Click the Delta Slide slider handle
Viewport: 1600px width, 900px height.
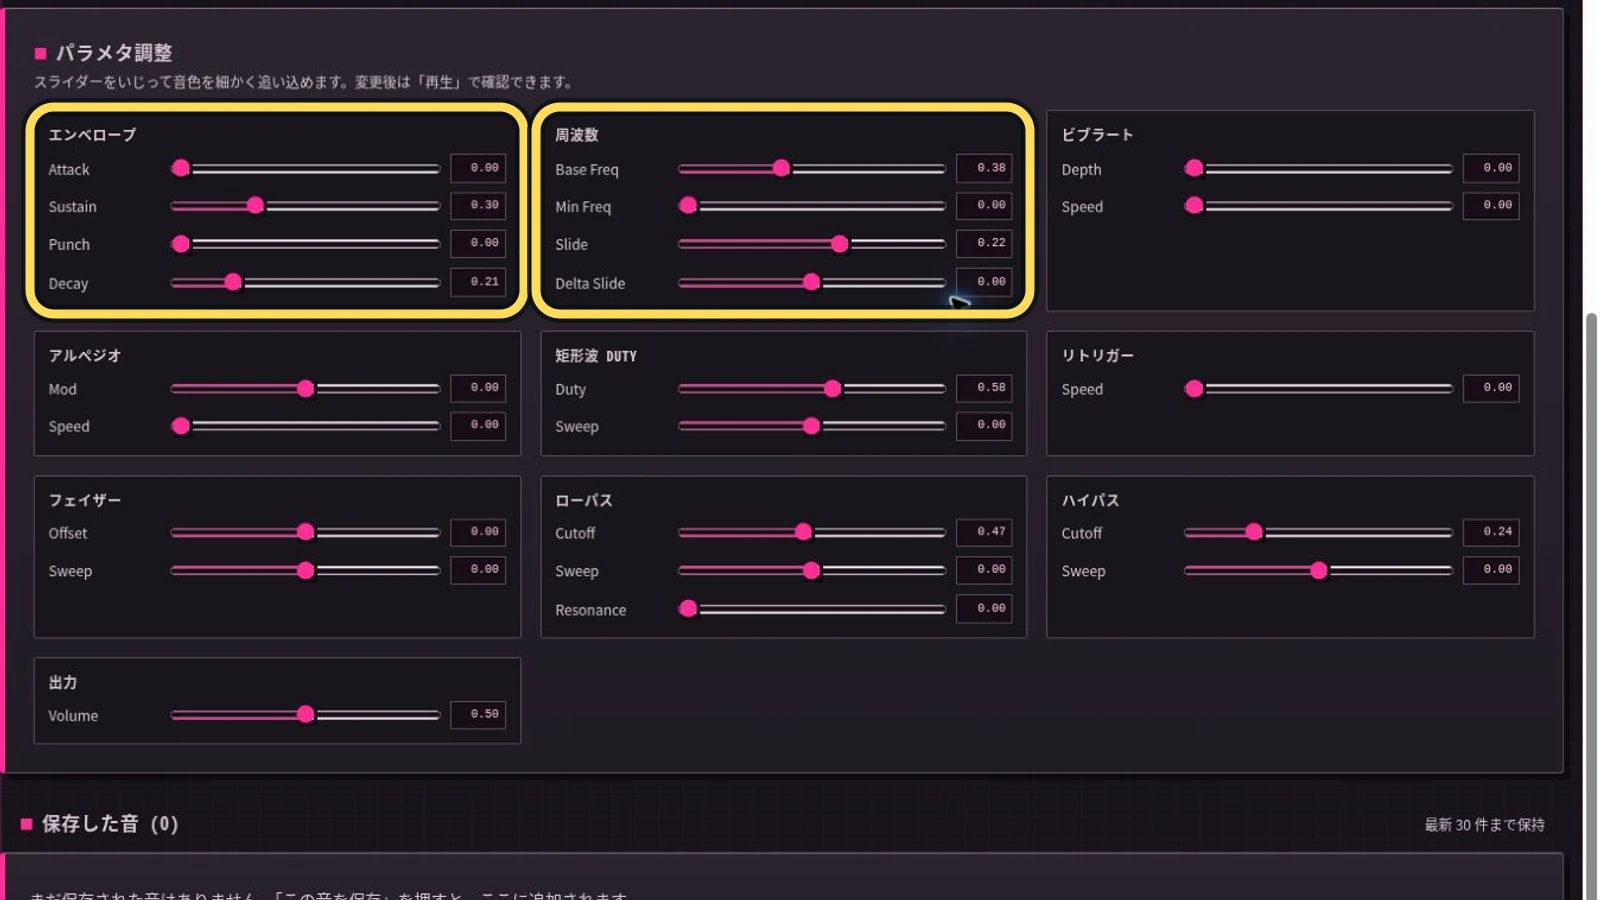812,282
